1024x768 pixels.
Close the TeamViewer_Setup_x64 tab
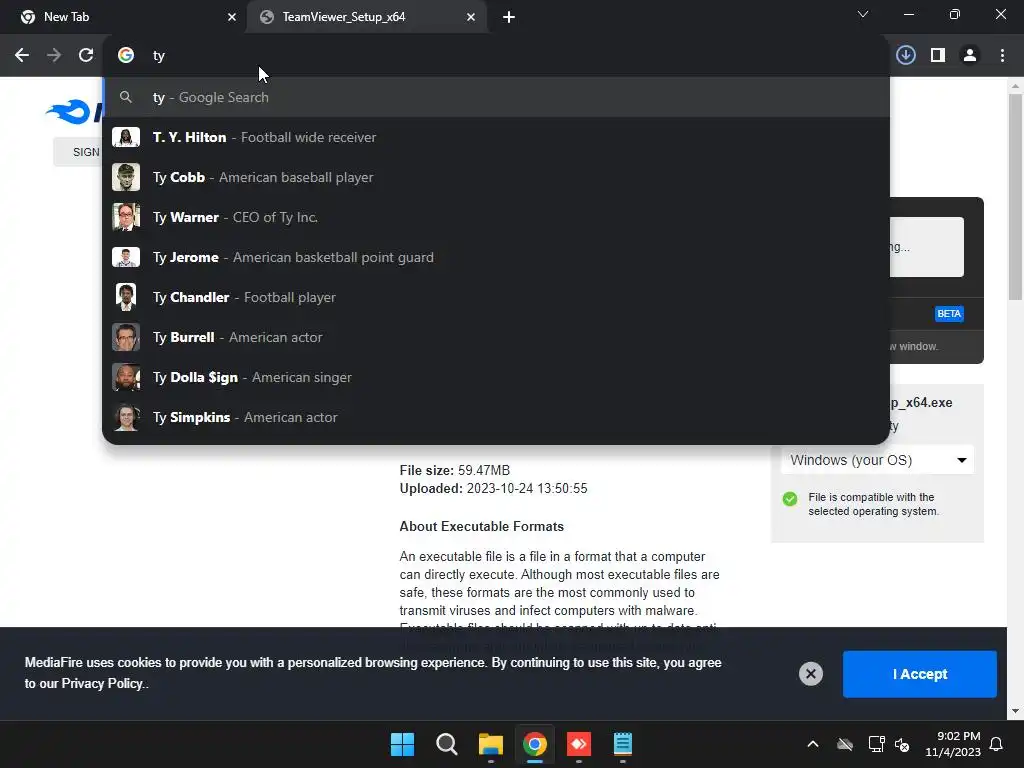coord(470,18)
